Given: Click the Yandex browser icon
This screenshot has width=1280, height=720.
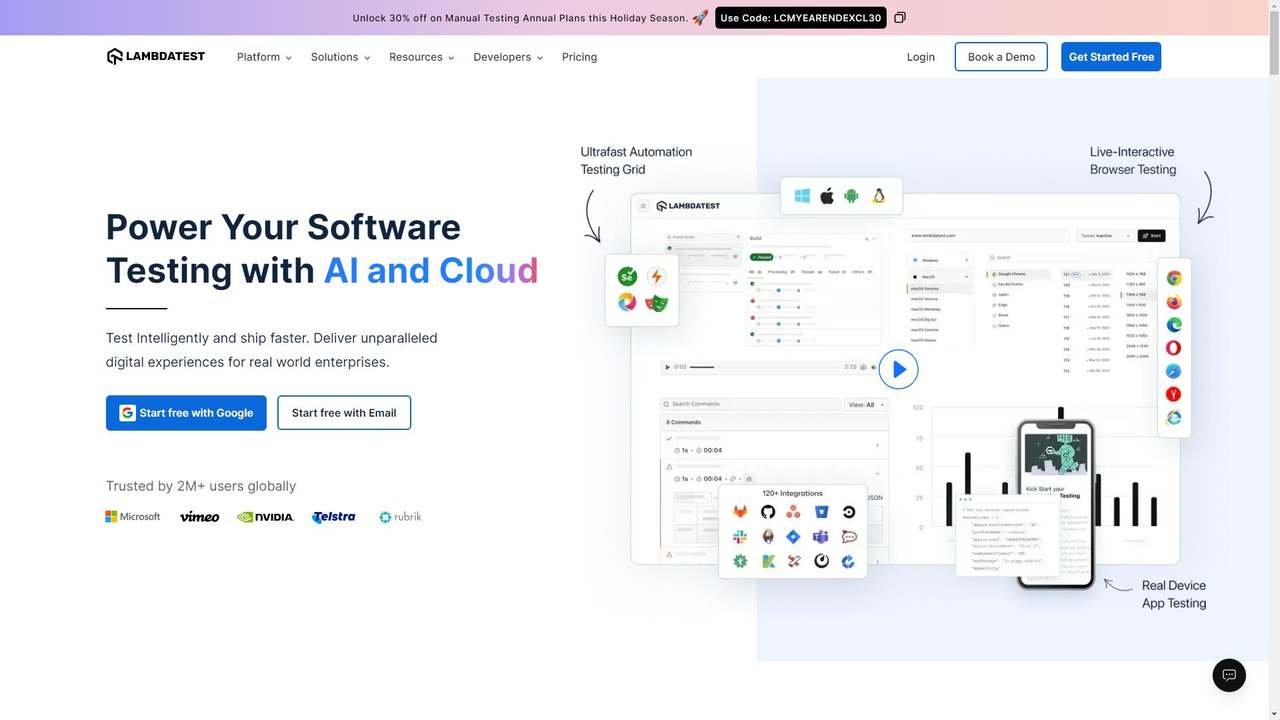Looking at the screenshot, I should click(1174, 394).
